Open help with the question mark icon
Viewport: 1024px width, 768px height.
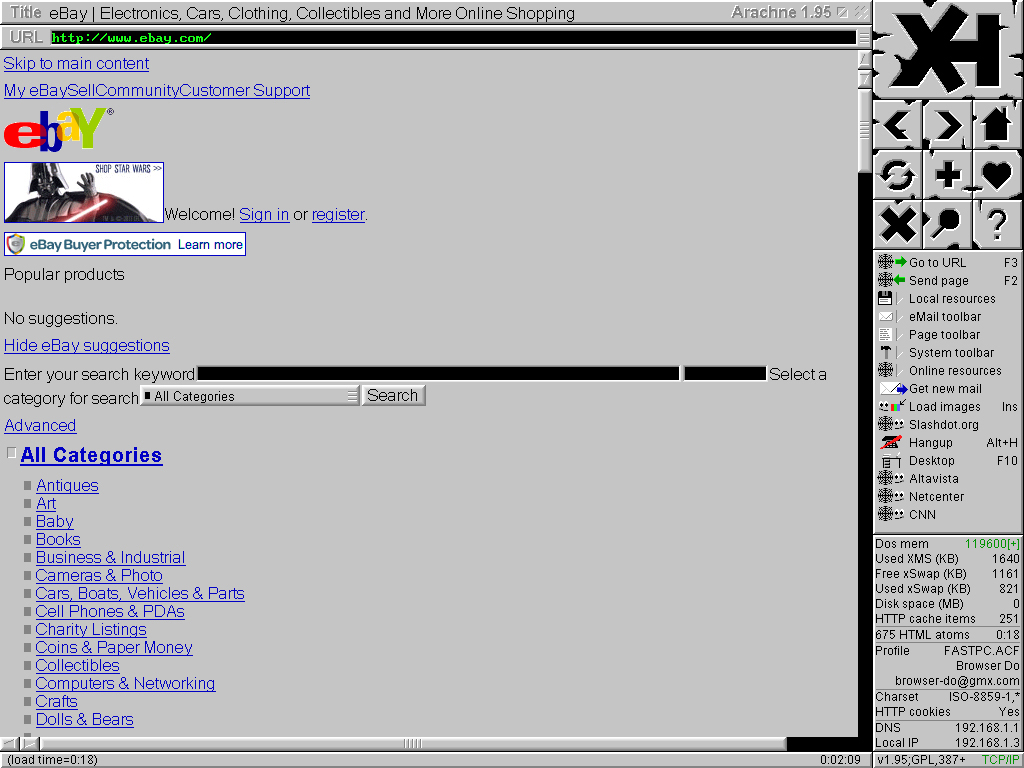(x=997, y=225)
